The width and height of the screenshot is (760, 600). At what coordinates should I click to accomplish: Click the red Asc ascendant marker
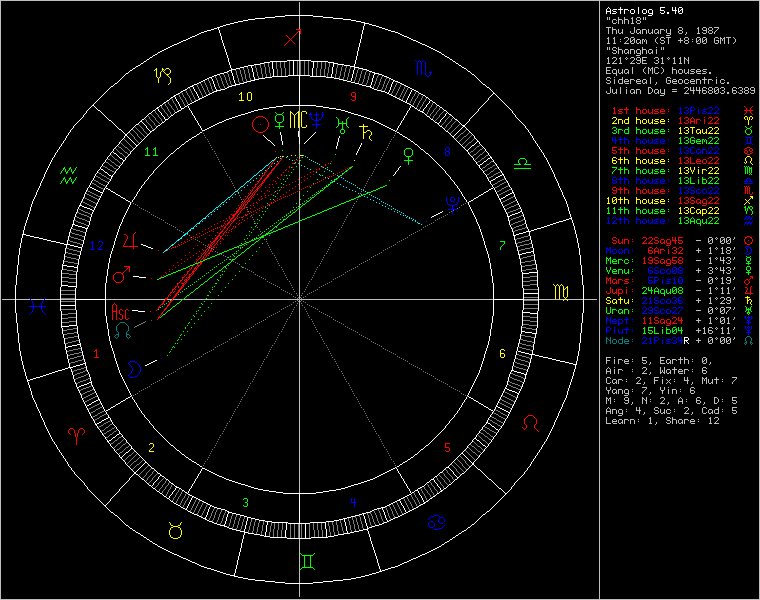(x=120, y=311)
